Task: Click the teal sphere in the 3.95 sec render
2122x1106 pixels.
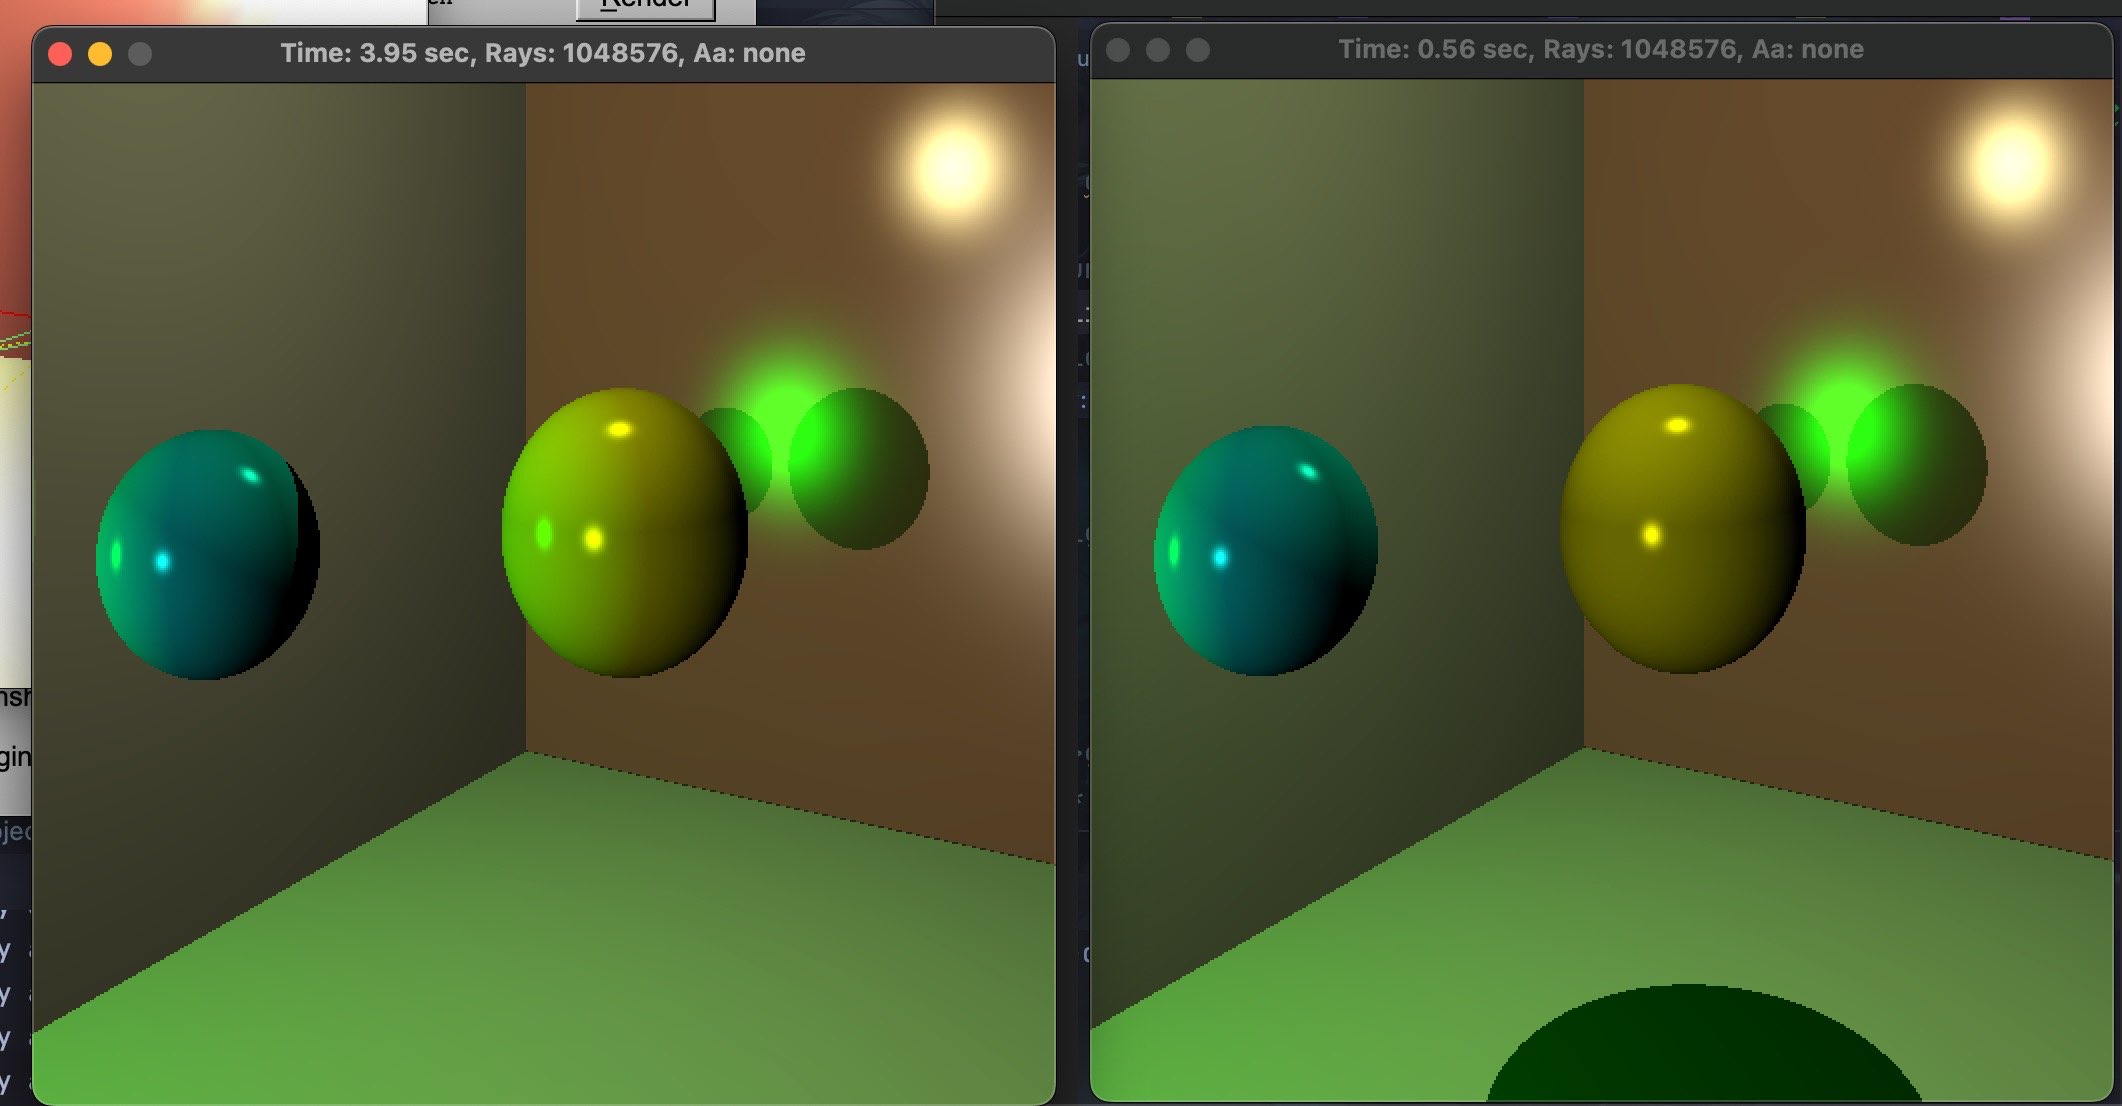Action: 207,555
